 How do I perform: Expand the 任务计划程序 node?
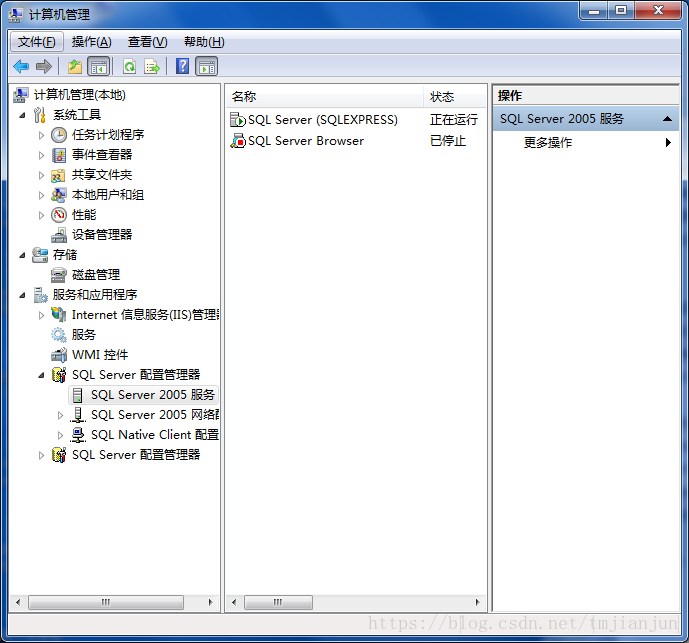(41, 135)
